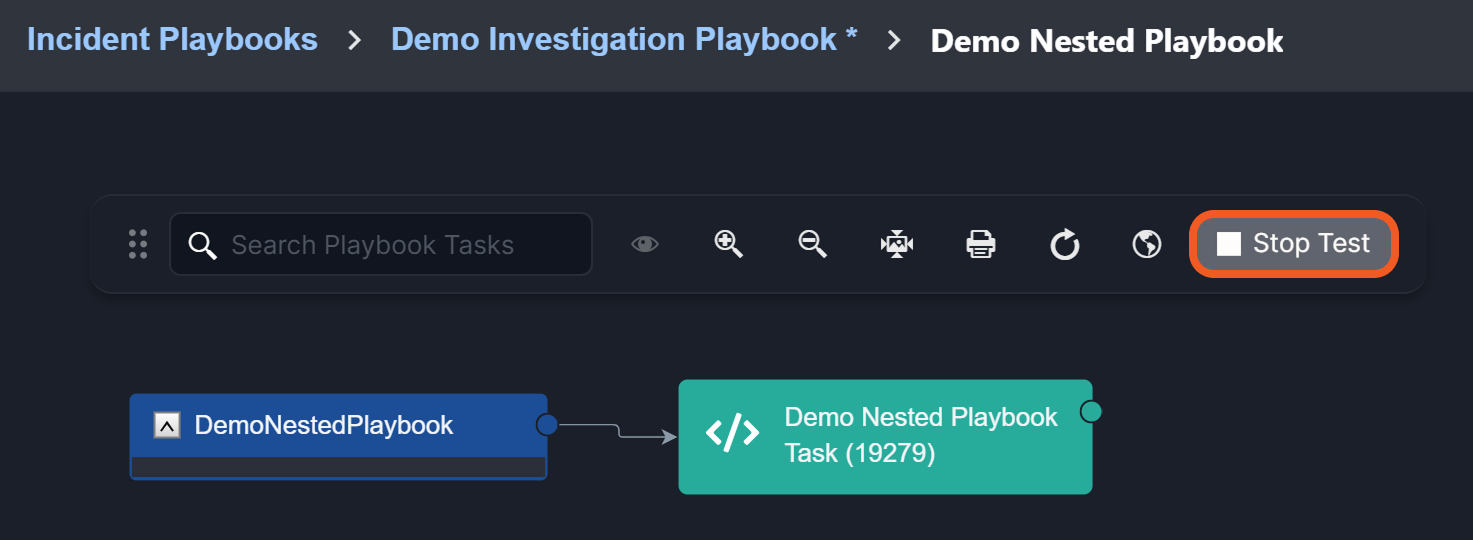1473x540 pixels.
Task: Grab the toolbar drag handle dots
Action: coord(138,244)
